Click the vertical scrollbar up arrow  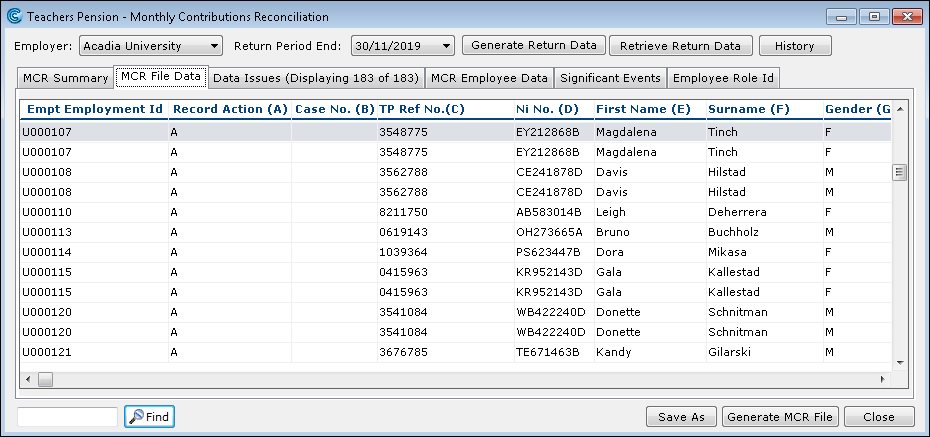(900, 109)
